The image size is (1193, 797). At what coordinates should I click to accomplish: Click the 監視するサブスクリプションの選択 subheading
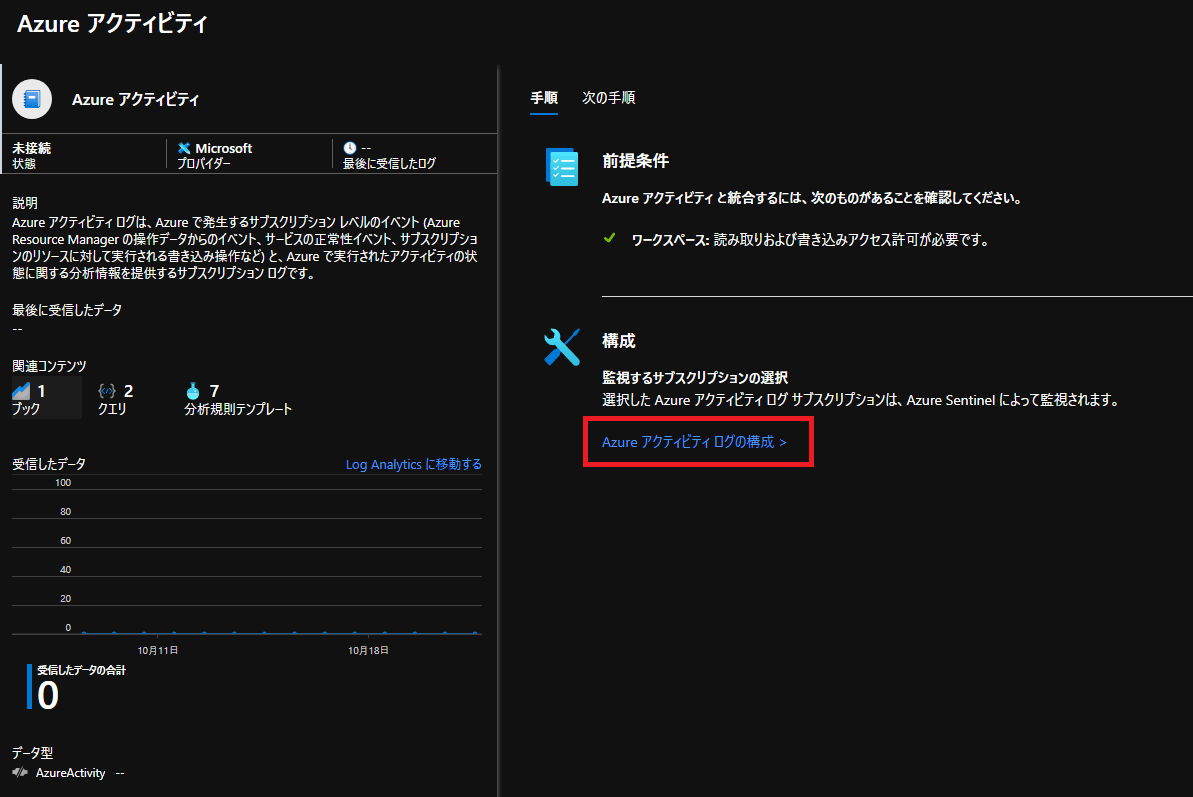(x=695, y=378)
